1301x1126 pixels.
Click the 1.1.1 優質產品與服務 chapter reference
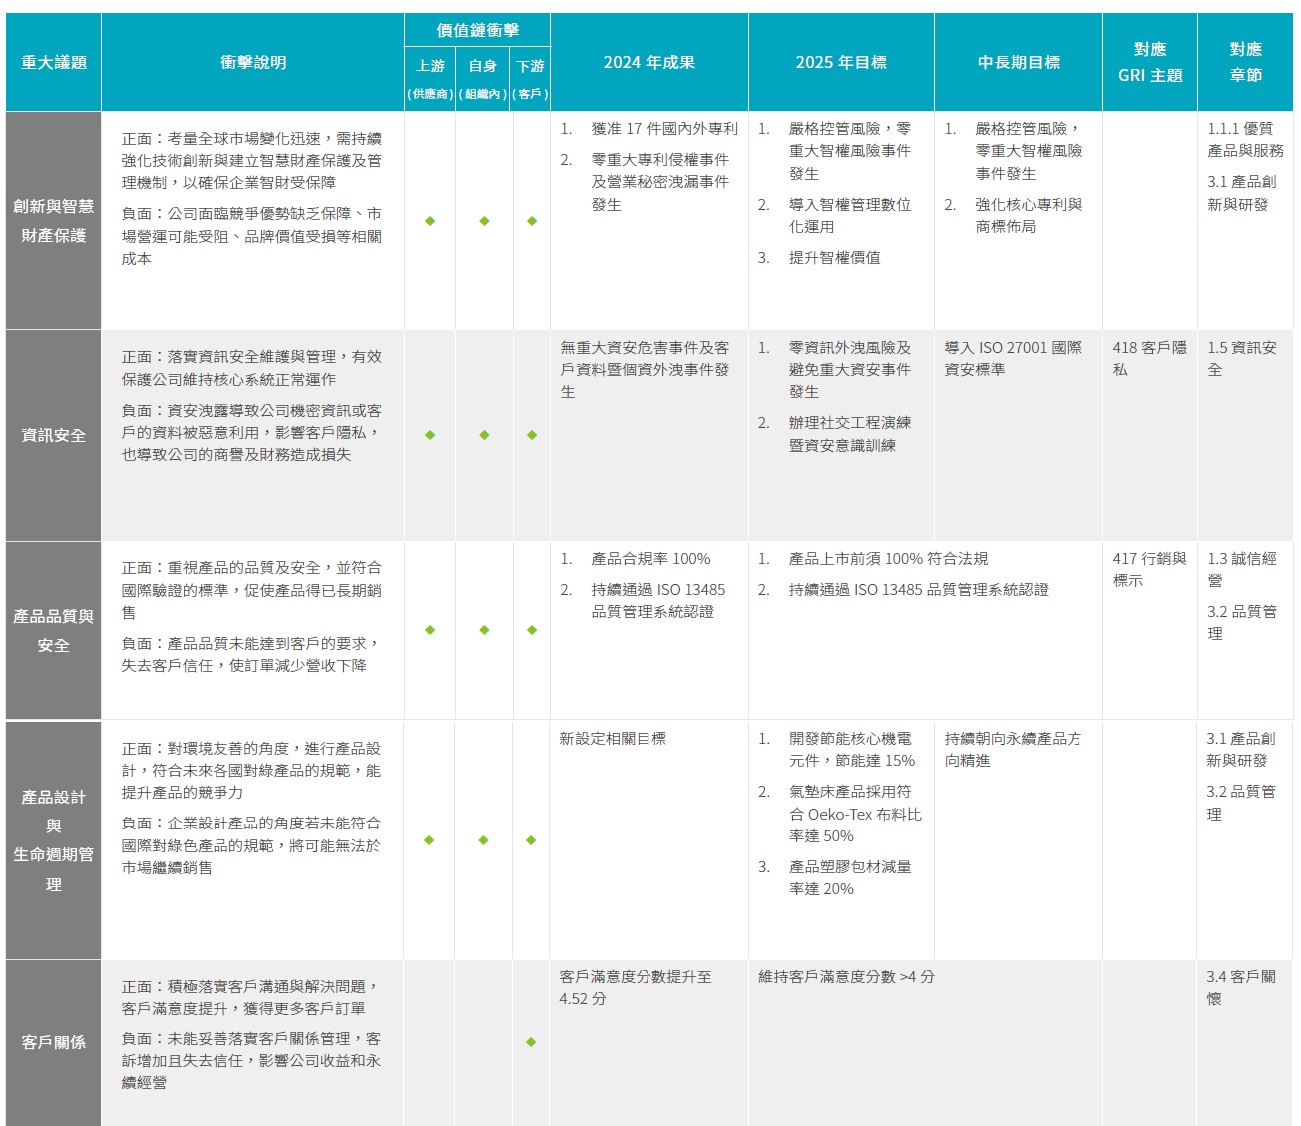coord(1245,140)
